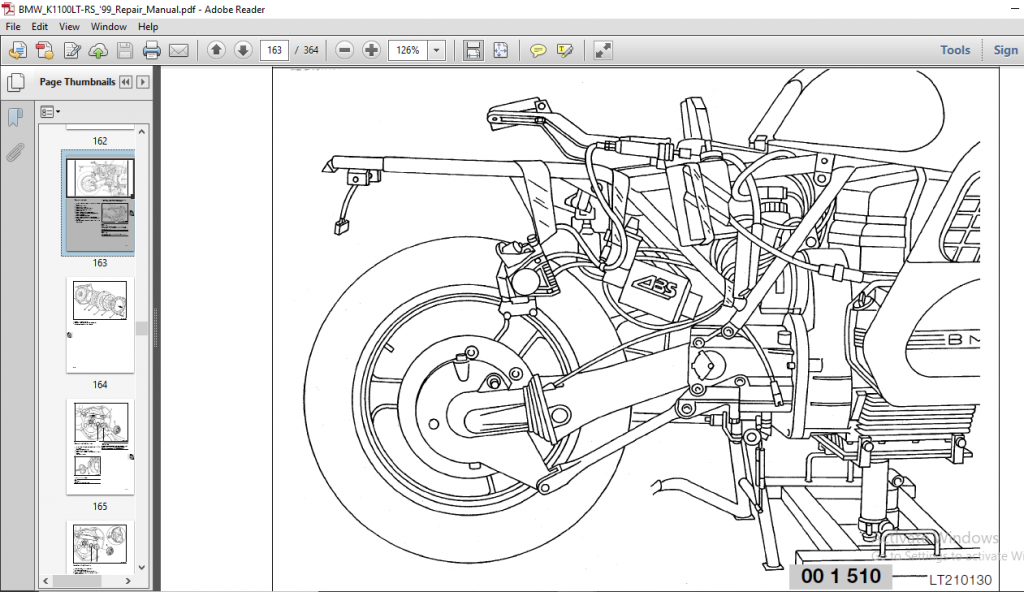Click the Convert PDF toolbar icon

(45, 50)
